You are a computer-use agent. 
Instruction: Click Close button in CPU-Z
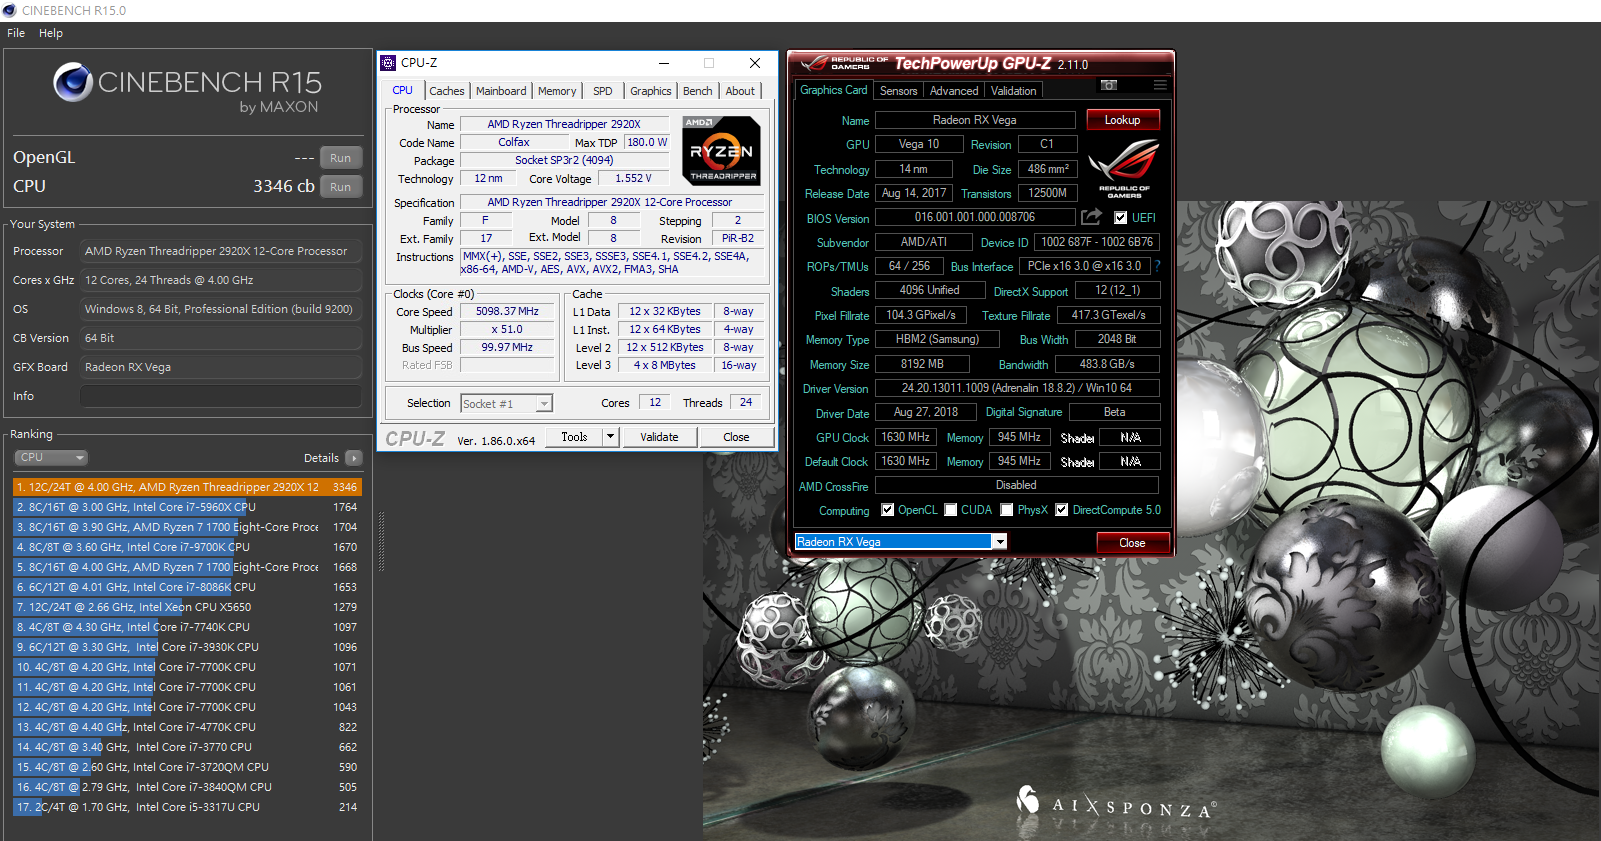(x=736, y=437)
